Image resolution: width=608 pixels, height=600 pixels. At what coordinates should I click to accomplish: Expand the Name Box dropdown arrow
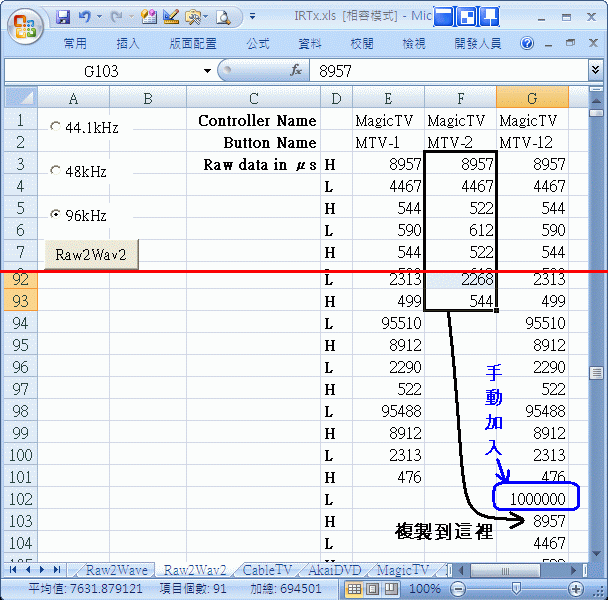pos(207,71)
